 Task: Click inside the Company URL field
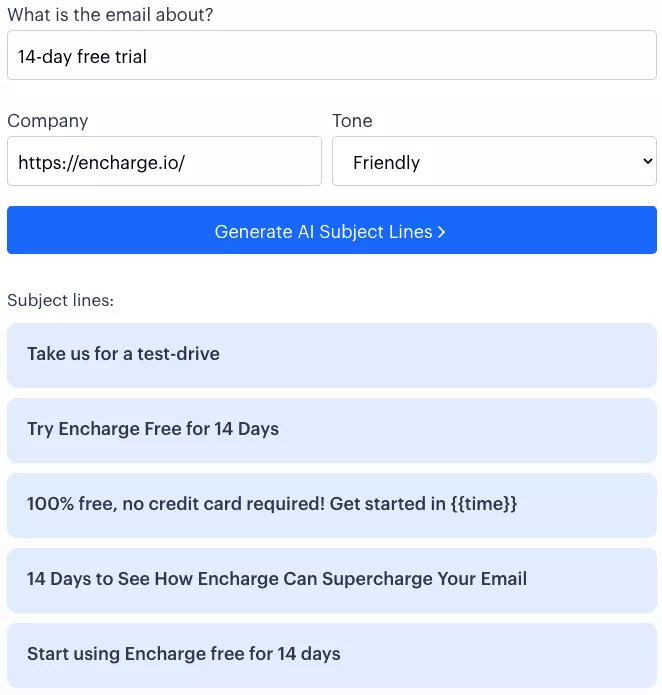click(164, 161)
